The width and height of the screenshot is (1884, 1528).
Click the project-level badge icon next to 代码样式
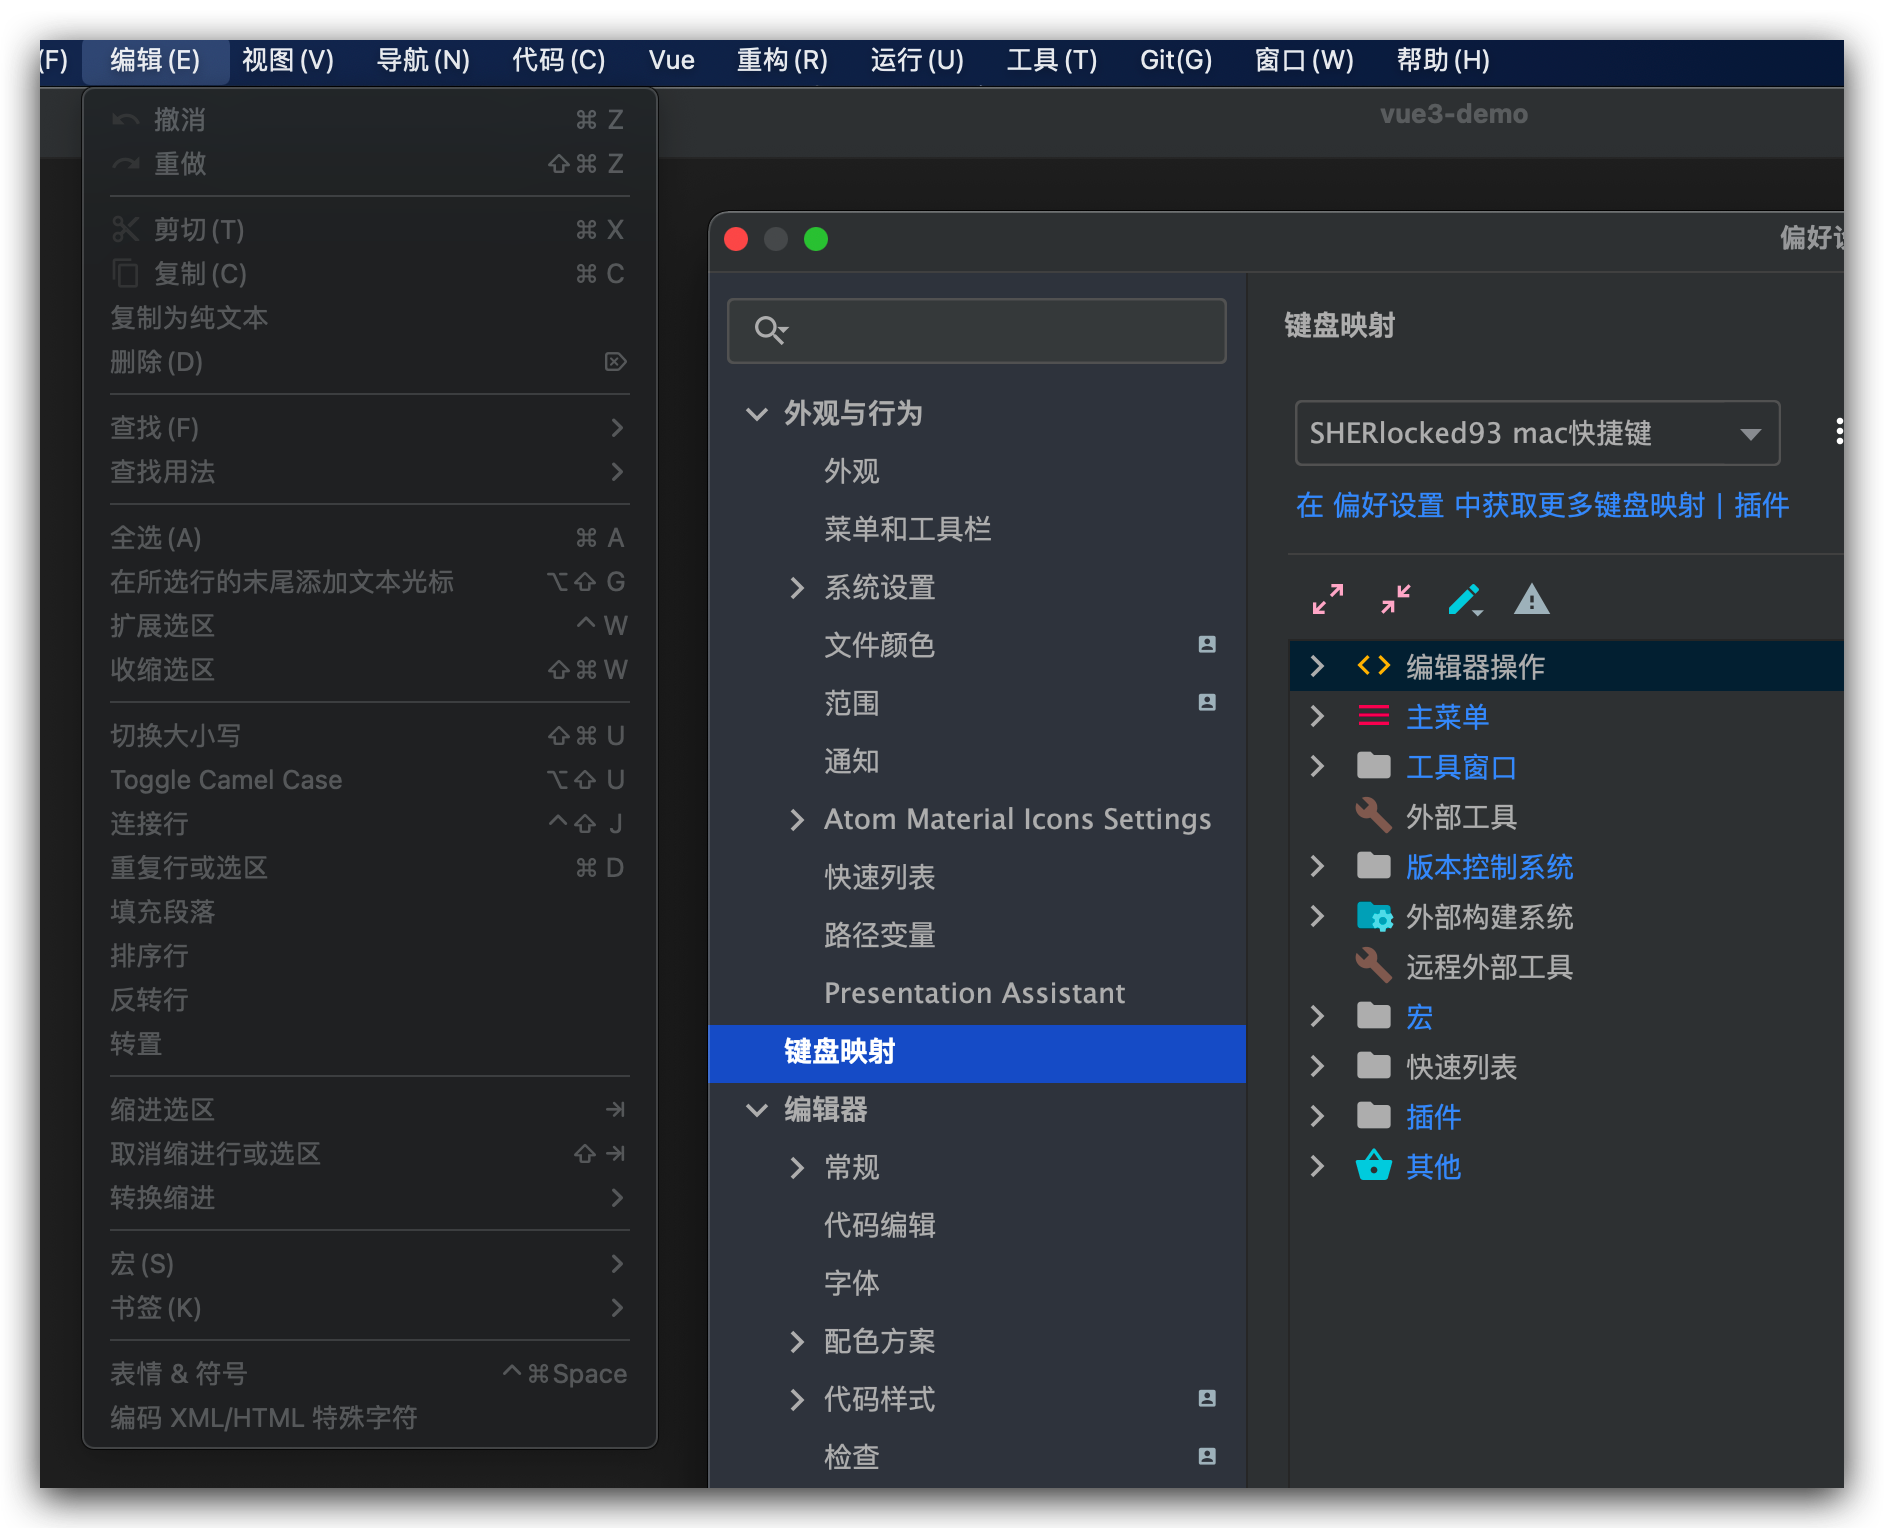(x=1207, y=1399)
